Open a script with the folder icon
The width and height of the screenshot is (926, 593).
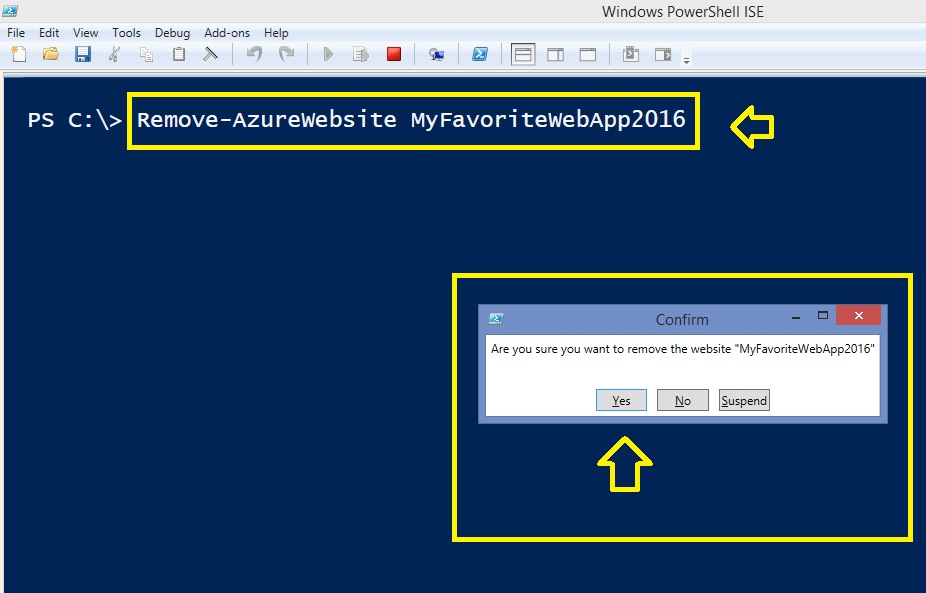point(51,54)
